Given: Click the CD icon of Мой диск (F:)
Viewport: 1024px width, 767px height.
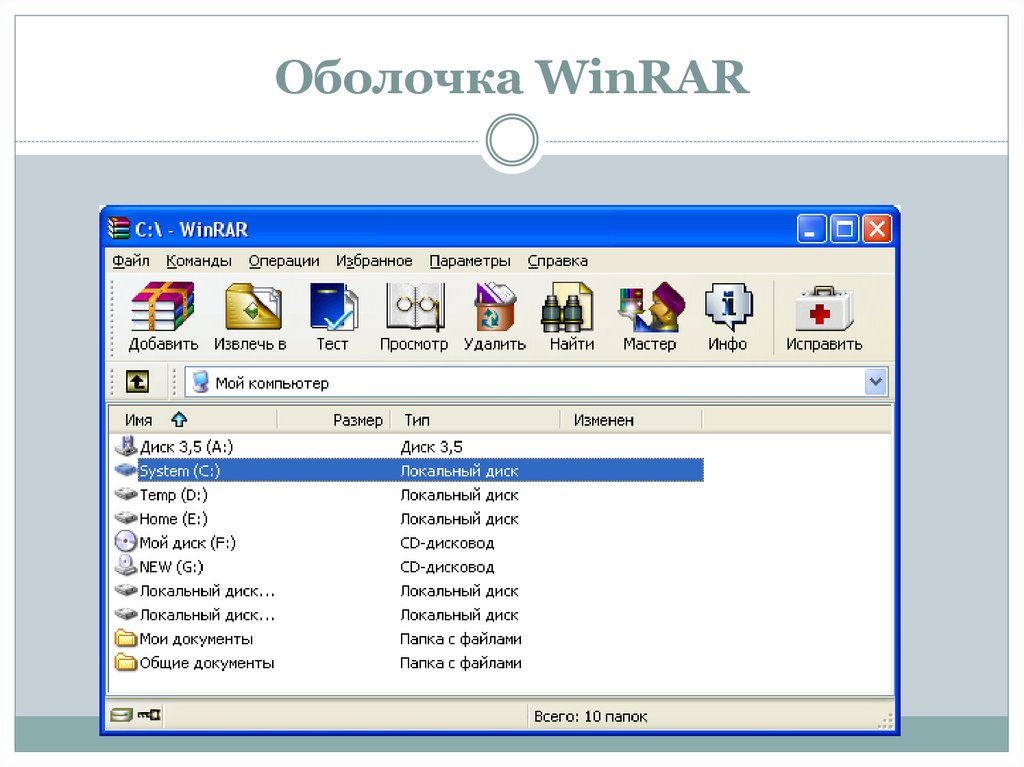Looking at the screenshot, I should pos(125,542).
